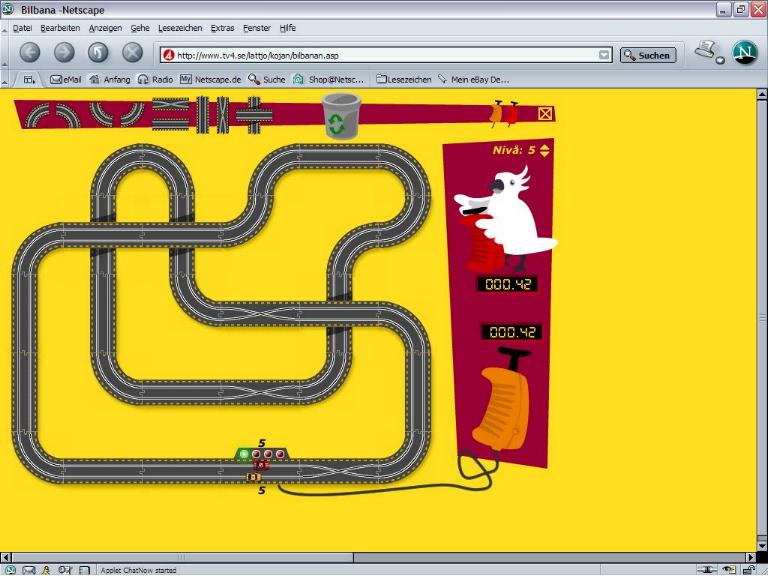Select the four-way intersection track piece
This screenshot has height=576, width=768.
[254, 114]
